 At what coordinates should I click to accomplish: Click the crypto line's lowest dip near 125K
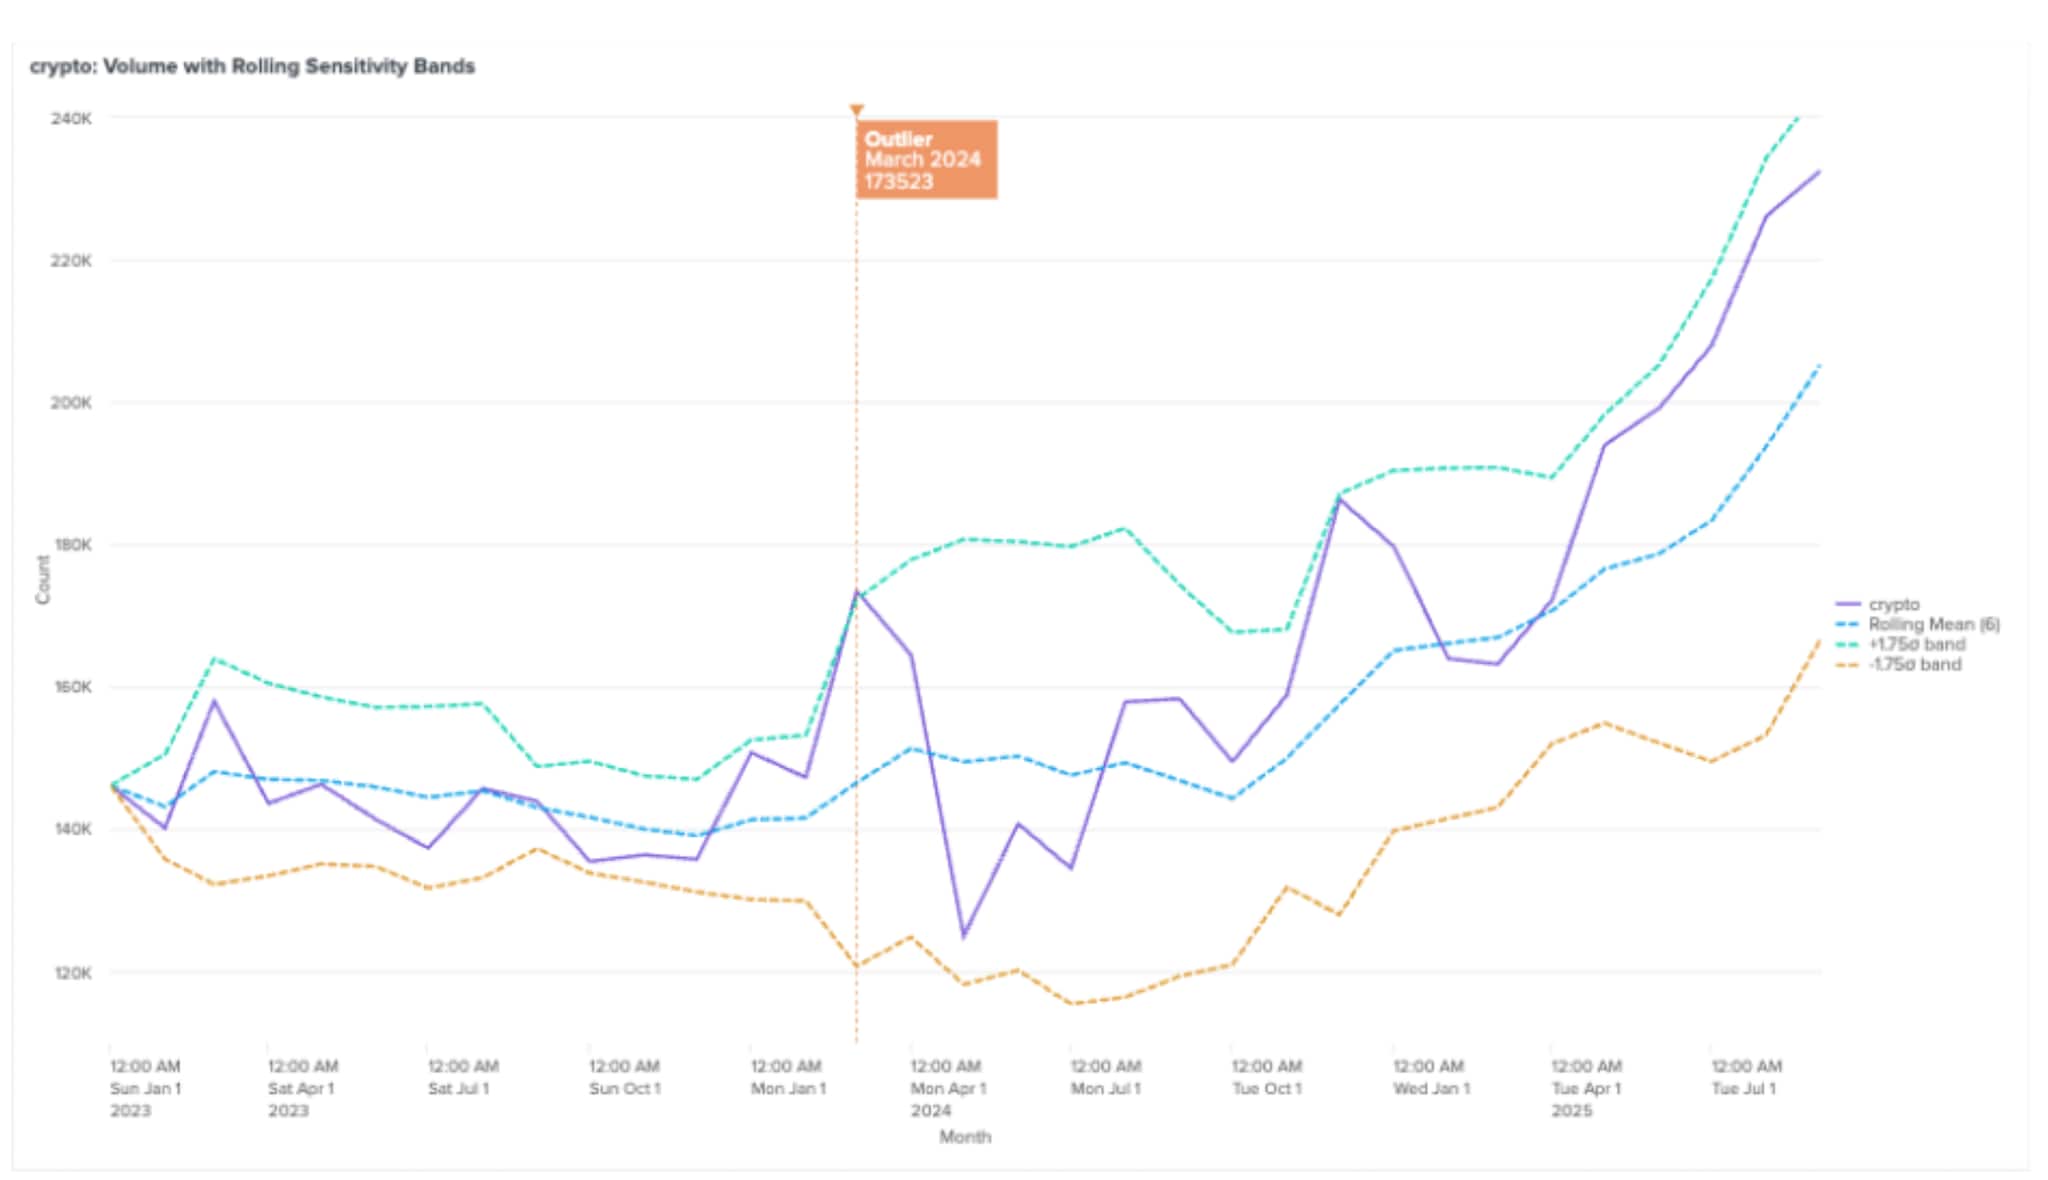964,937
